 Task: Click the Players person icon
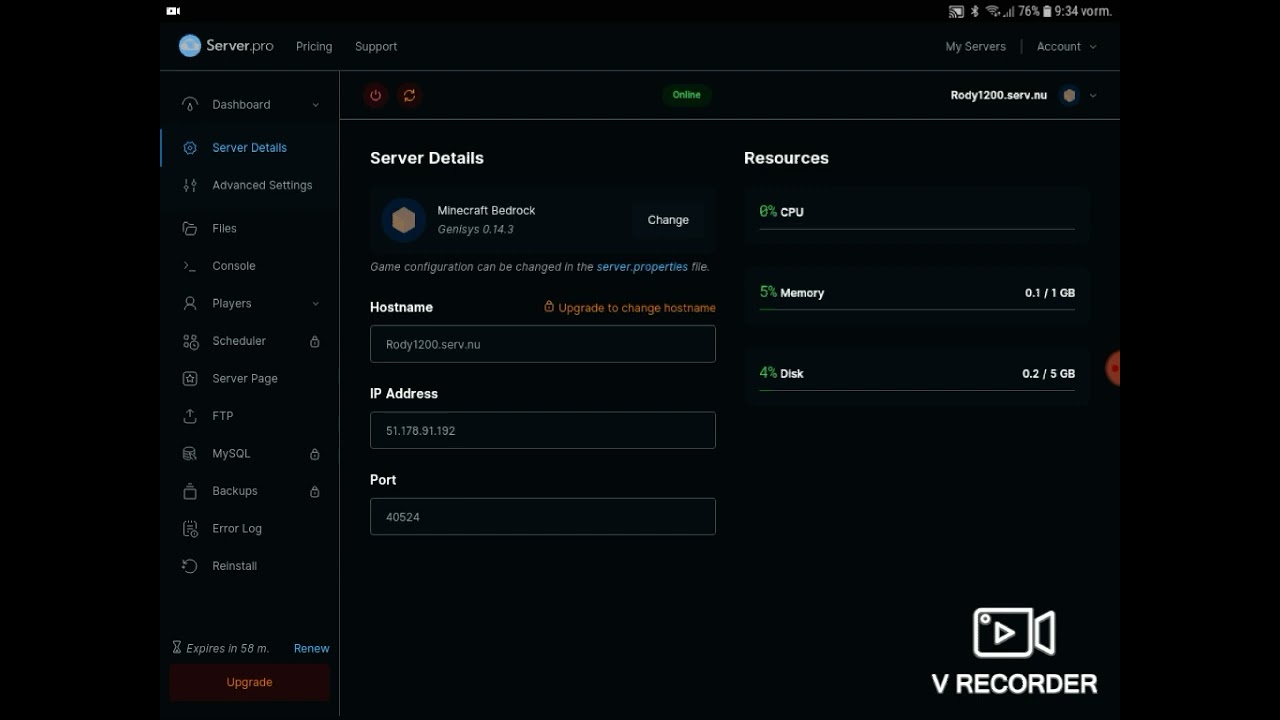[190, 304]
